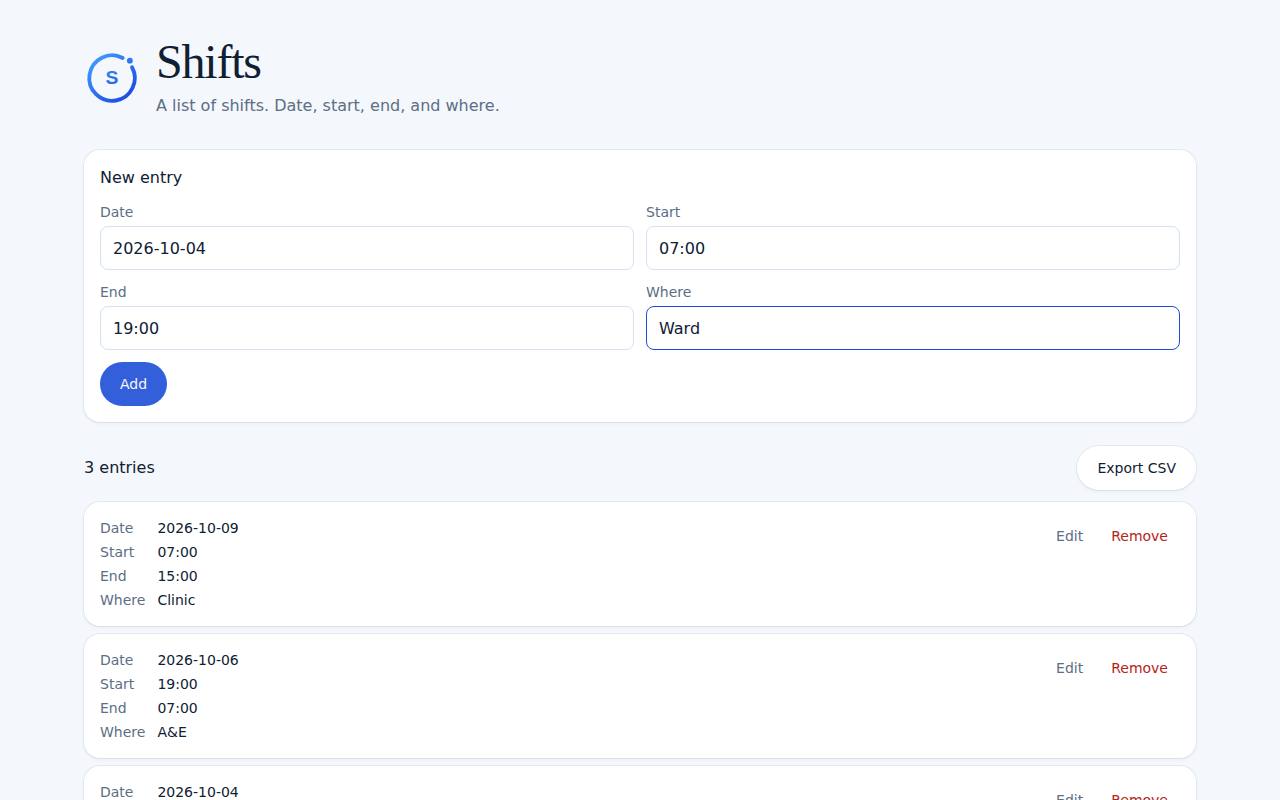Click the Clinic shift's 07:00 start value
This screenshot has width=1280, height=800.
pyautogui.click(x=177, y=552)
